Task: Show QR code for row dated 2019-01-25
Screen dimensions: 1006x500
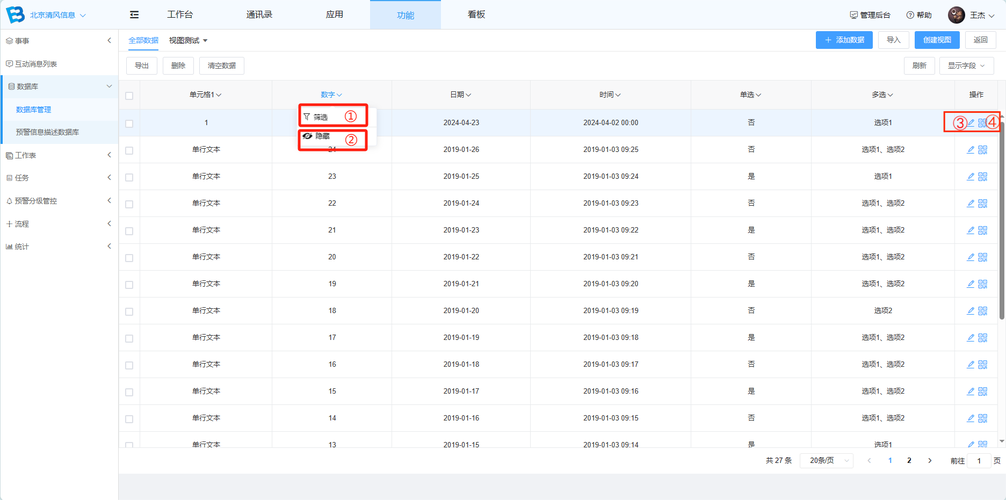Action: [x=982, y=177]
